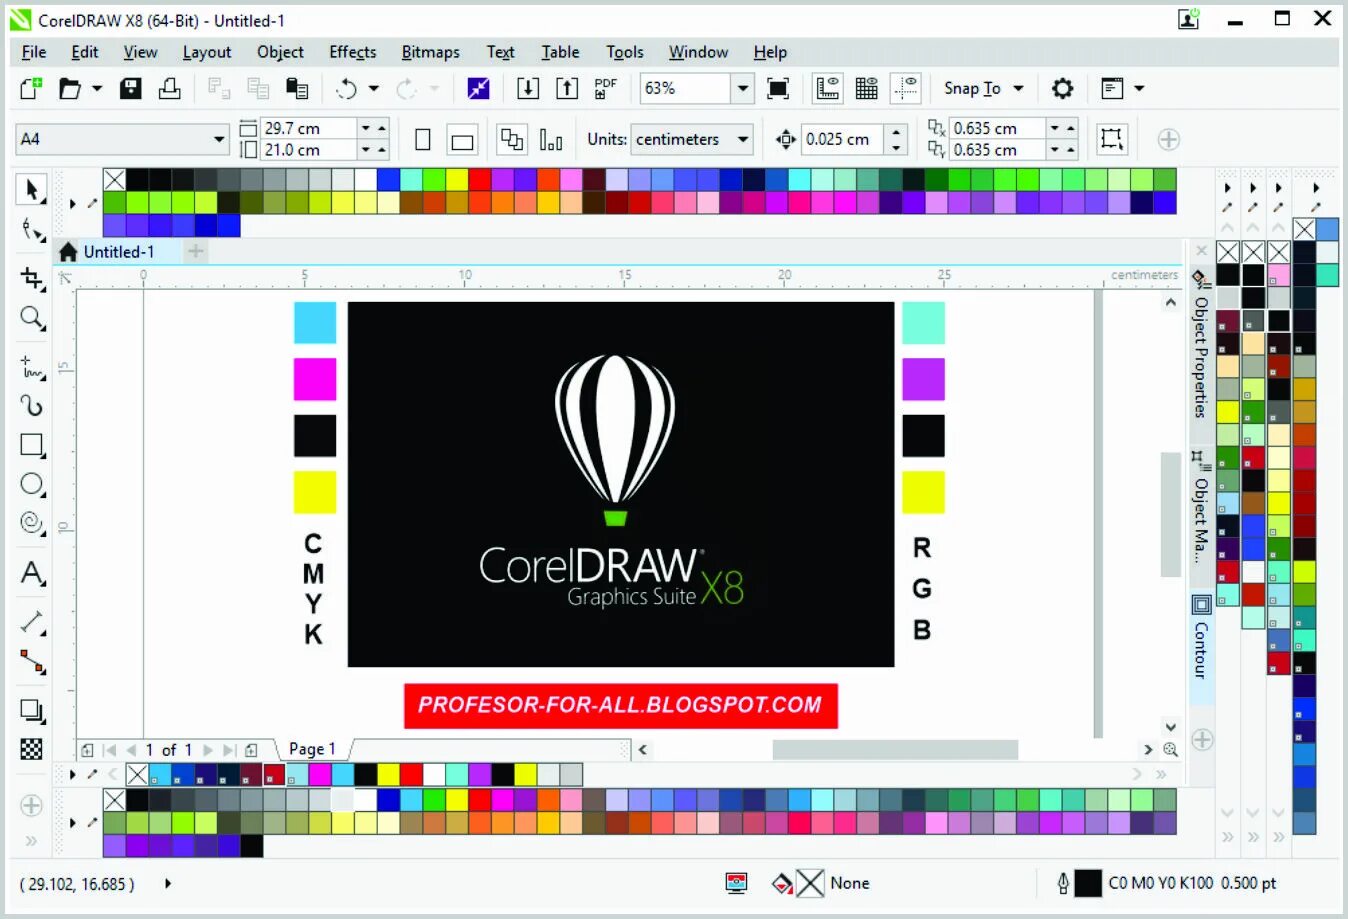
Task: Toggle Current Page layout button
Action: (551, 140)
